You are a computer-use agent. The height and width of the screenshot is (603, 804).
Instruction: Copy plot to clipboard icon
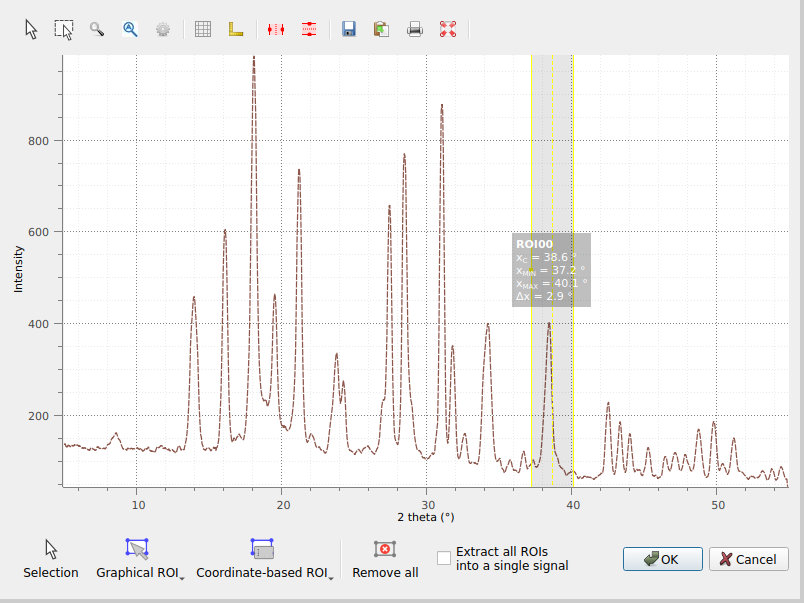tap(381, 29)
